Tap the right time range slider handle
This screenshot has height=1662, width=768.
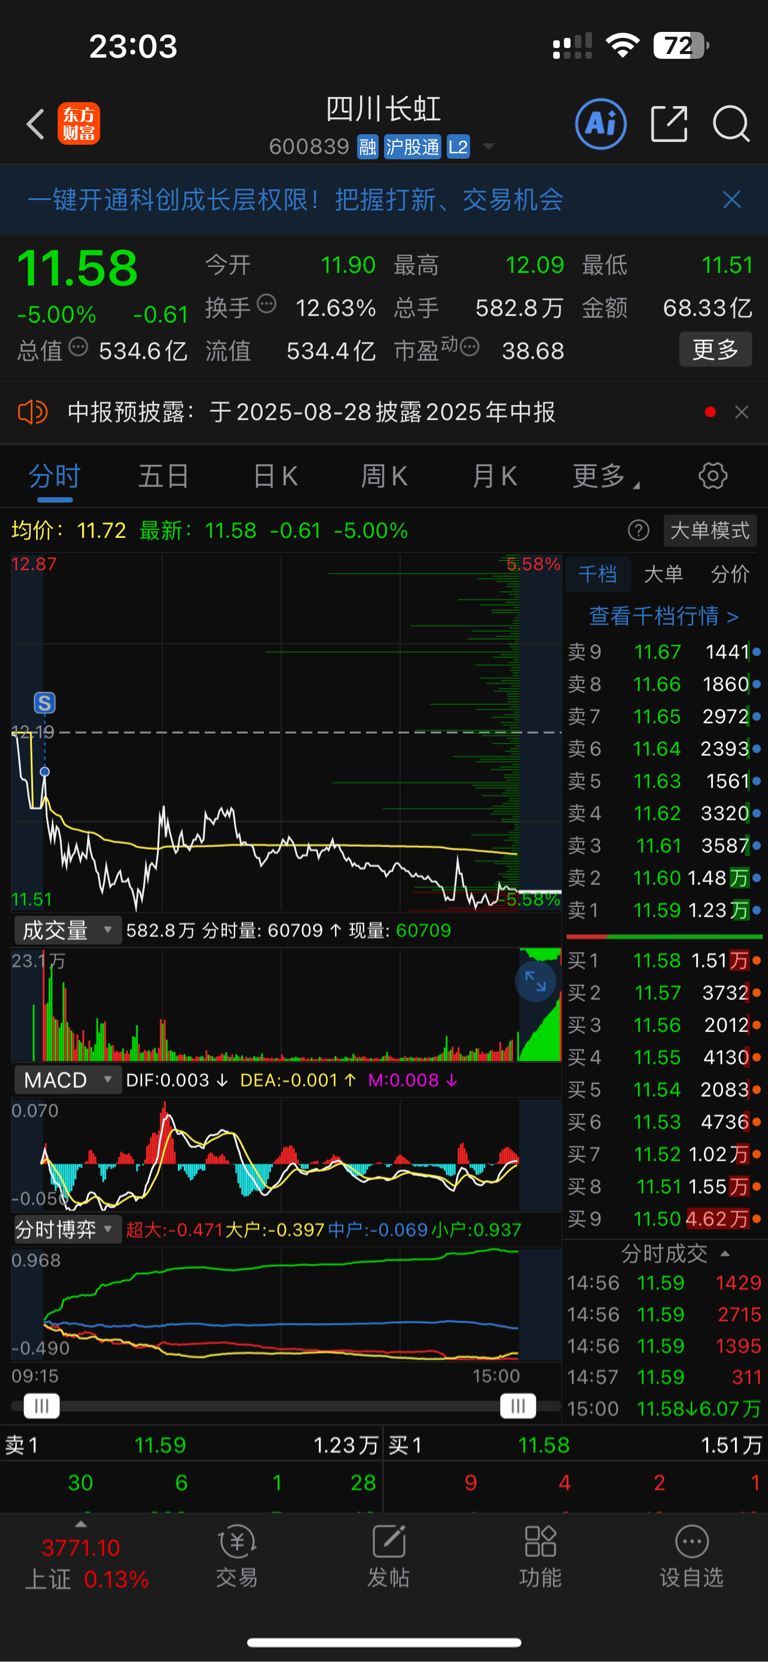(x=517, y=1406)
